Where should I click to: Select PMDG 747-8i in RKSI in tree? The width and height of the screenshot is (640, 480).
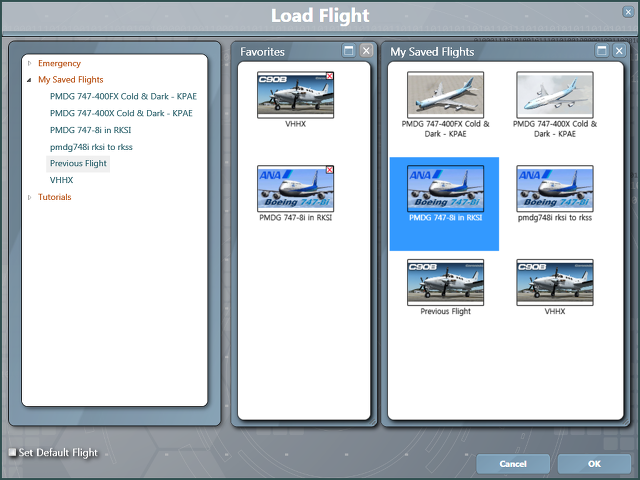click(91, 130)
